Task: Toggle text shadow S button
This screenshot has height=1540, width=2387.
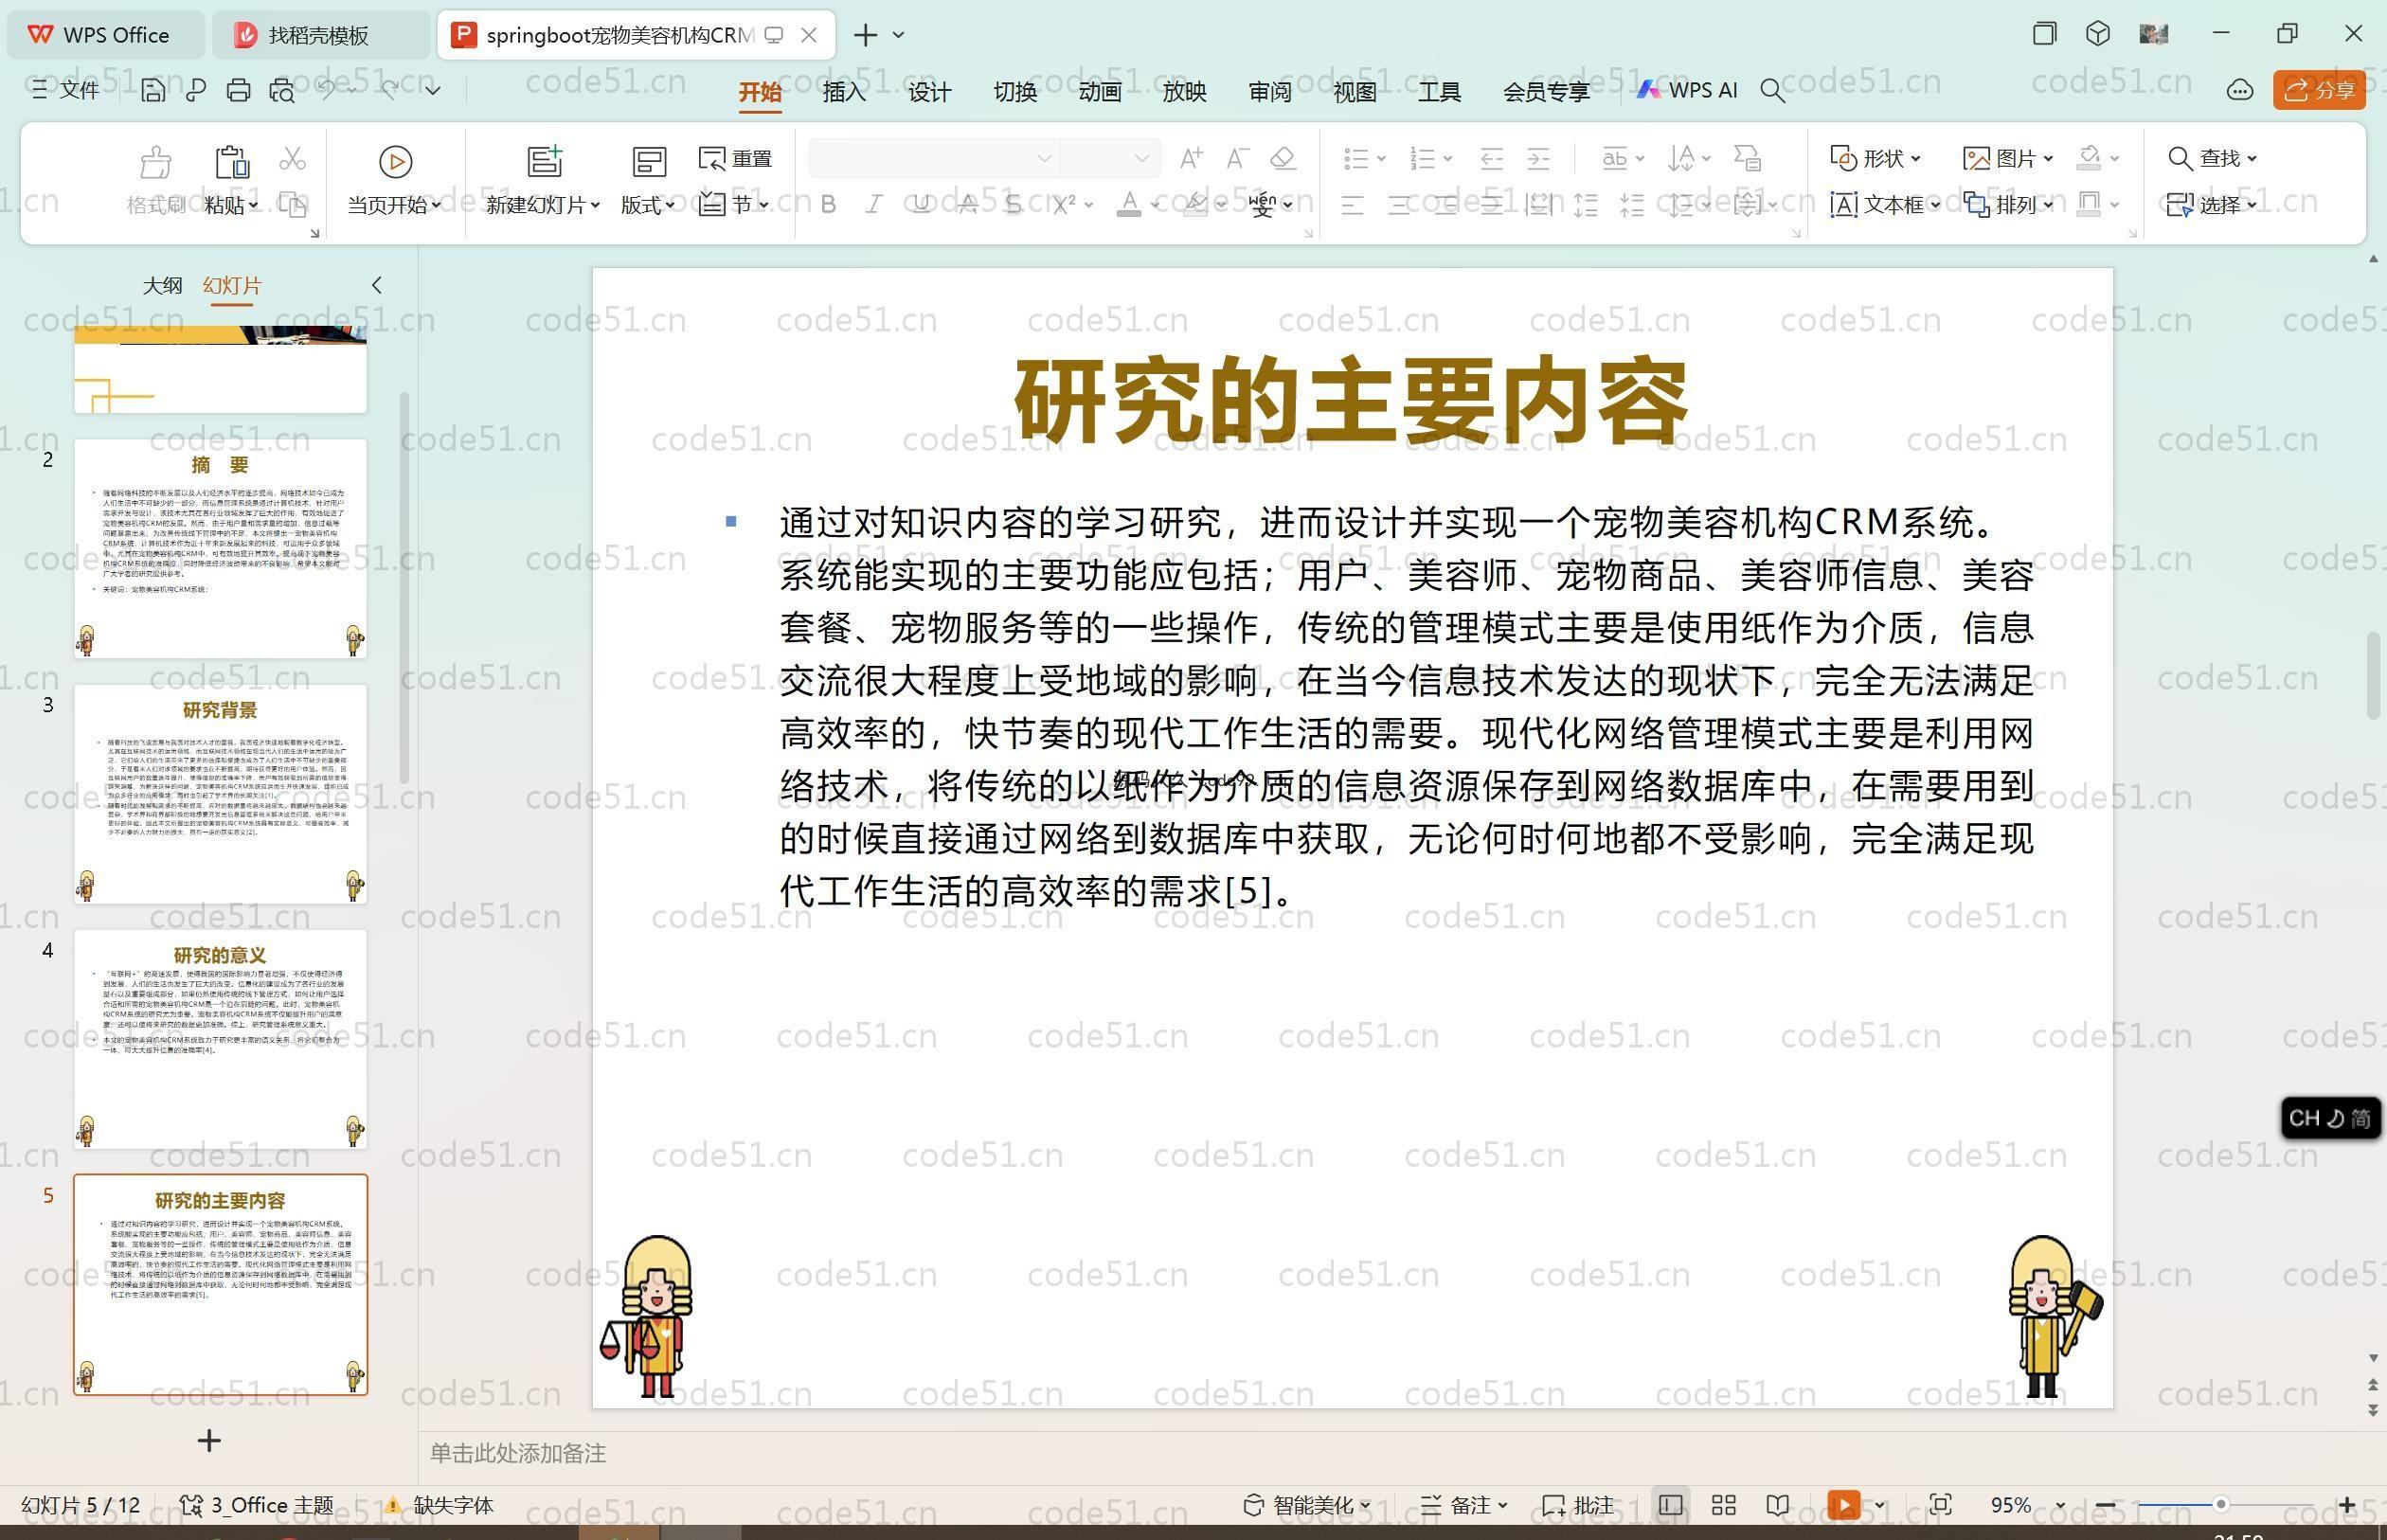Action: [x=1014, y=205]
